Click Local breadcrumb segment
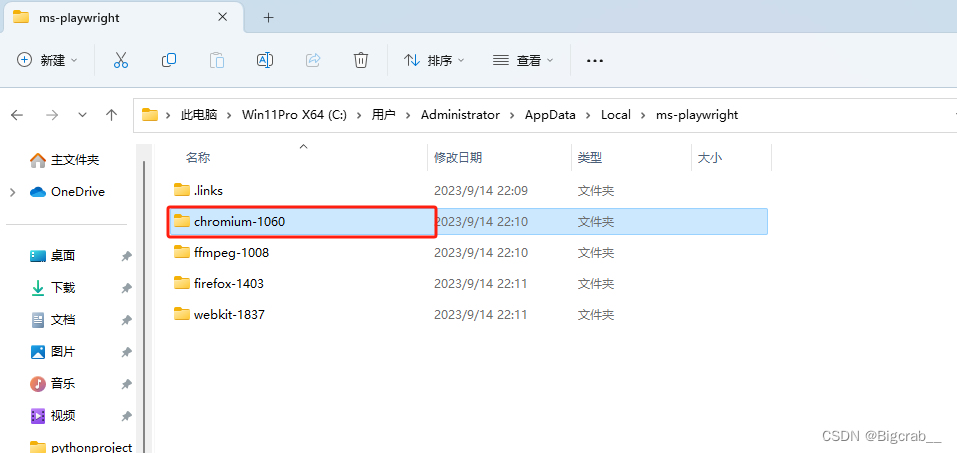The width and height of the screenshot is (957, 453). (616, 115)
